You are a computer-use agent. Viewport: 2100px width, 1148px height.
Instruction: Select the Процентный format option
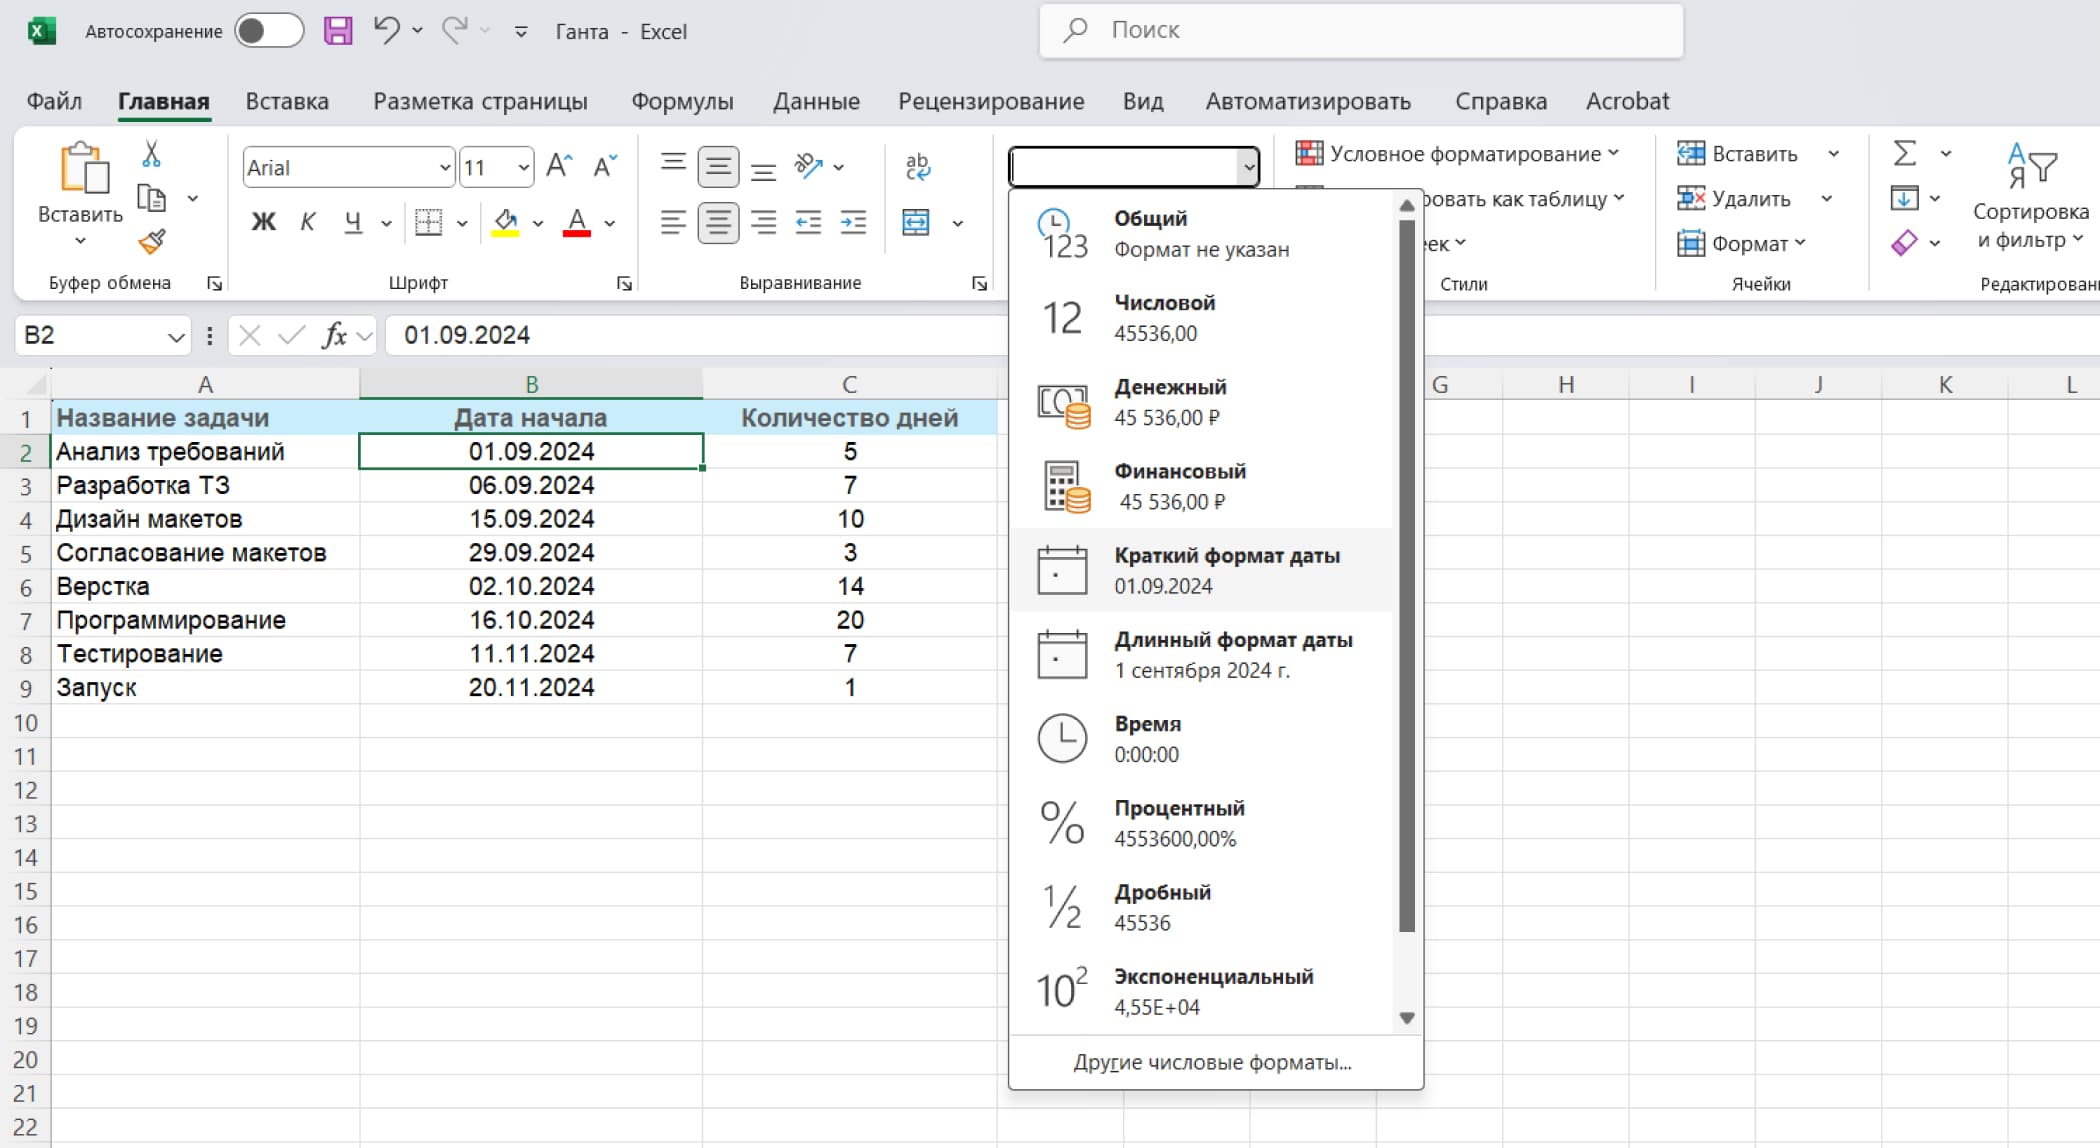[1201, 822]
